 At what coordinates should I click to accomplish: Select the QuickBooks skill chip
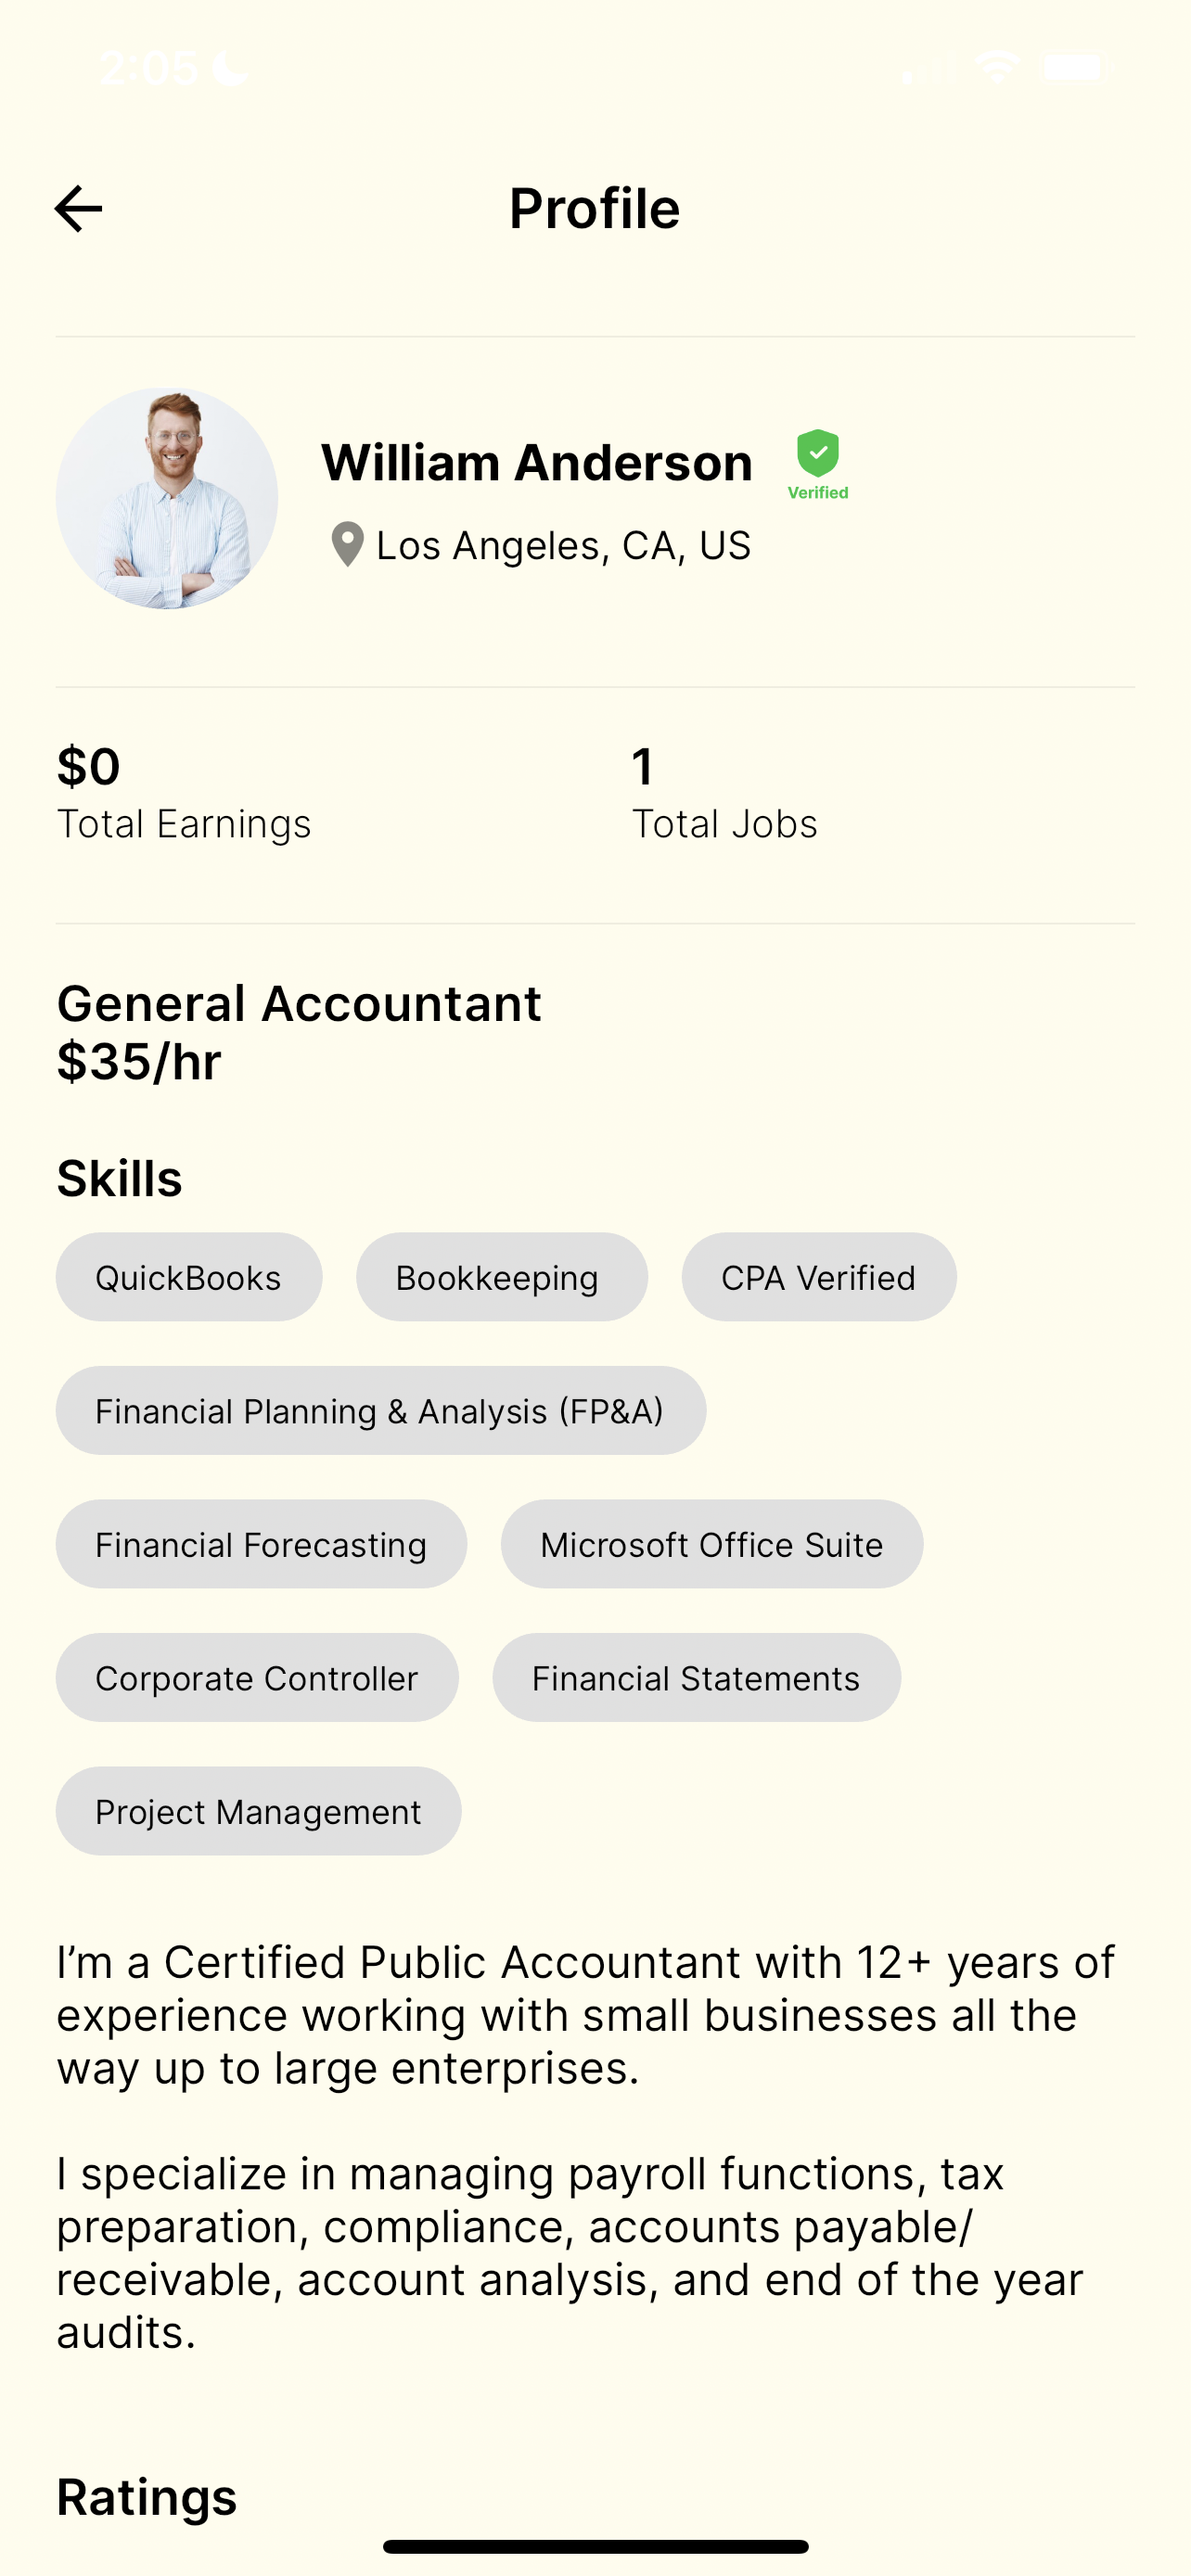coord(189,1277)
